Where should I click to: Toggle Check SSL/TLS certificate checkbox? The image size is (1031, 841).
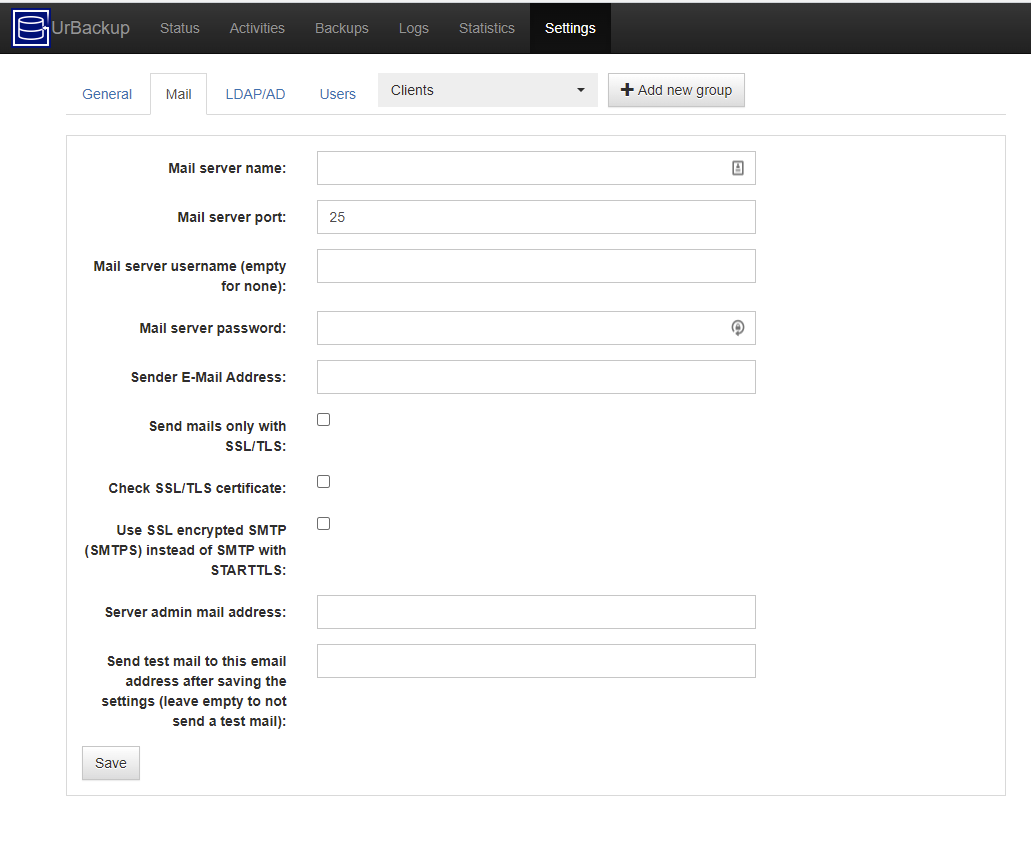click(324, 481)
